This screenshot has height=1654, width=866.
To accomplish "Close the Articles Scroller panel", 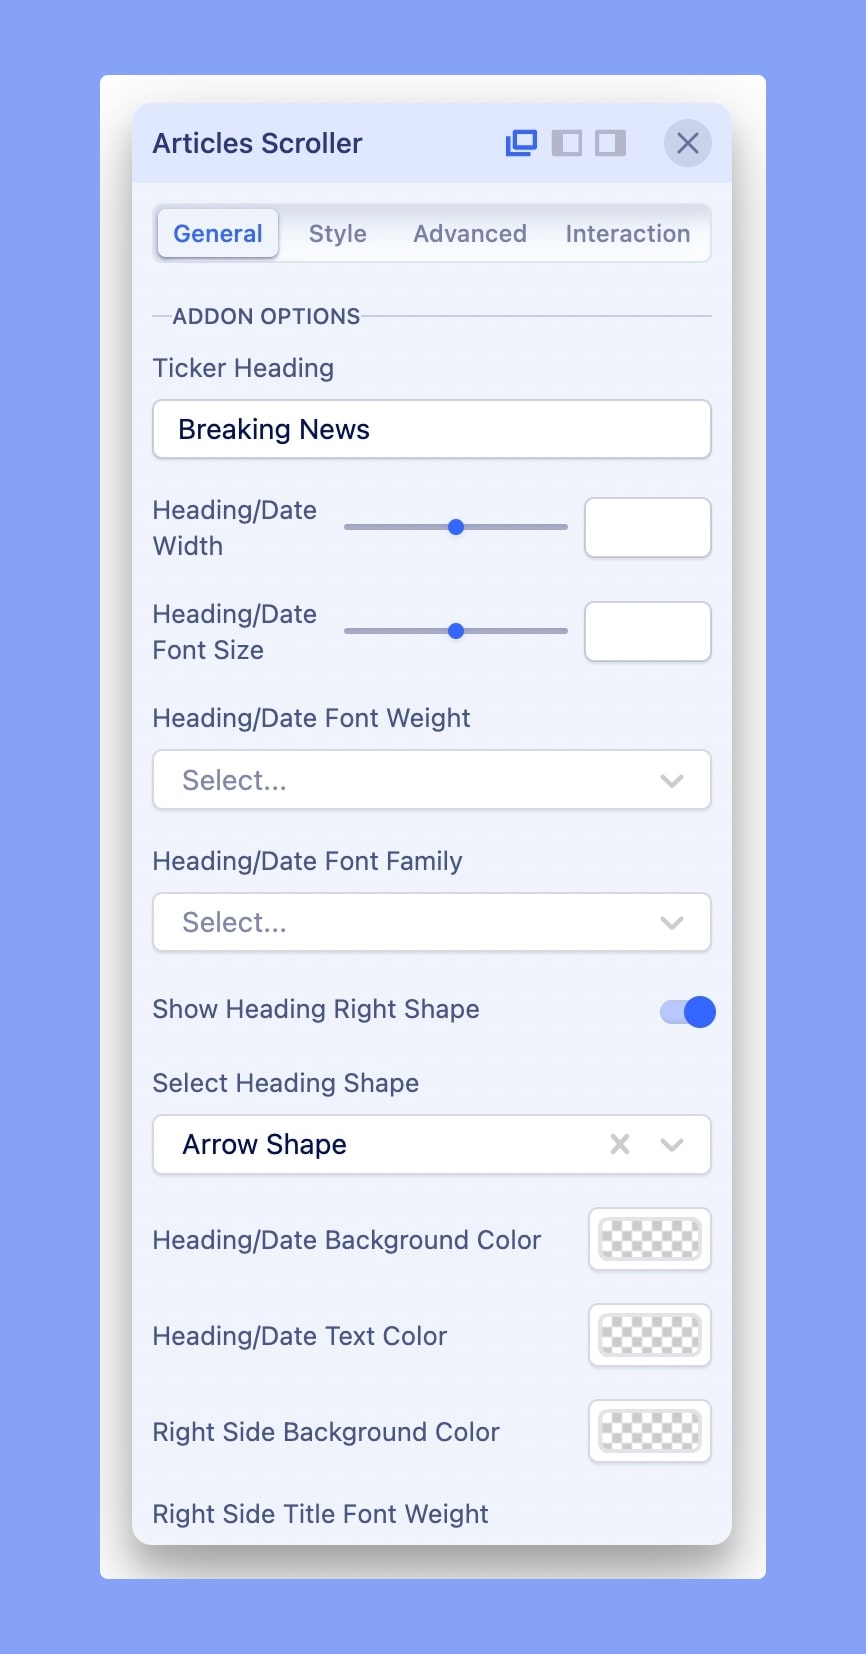I will [687, 143].
